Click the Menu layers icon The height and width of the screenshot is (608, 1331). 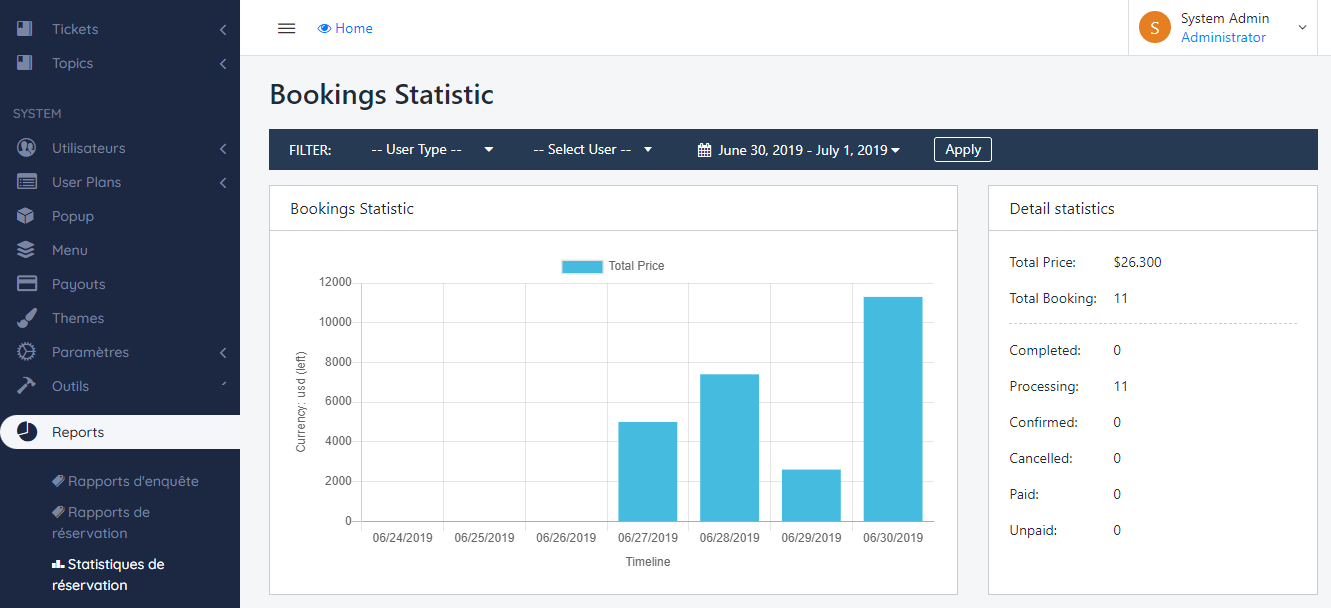[x=27, y=250]
